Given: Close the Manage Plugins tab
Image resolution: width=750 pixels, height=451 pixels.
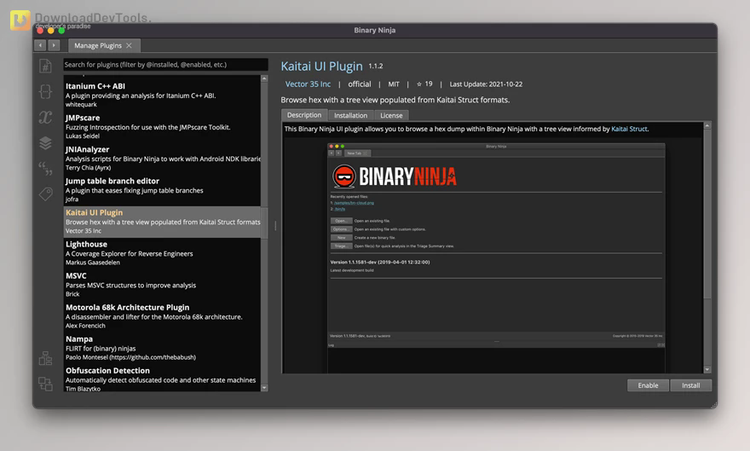Looking at the screenshot, I should point(129,45).
